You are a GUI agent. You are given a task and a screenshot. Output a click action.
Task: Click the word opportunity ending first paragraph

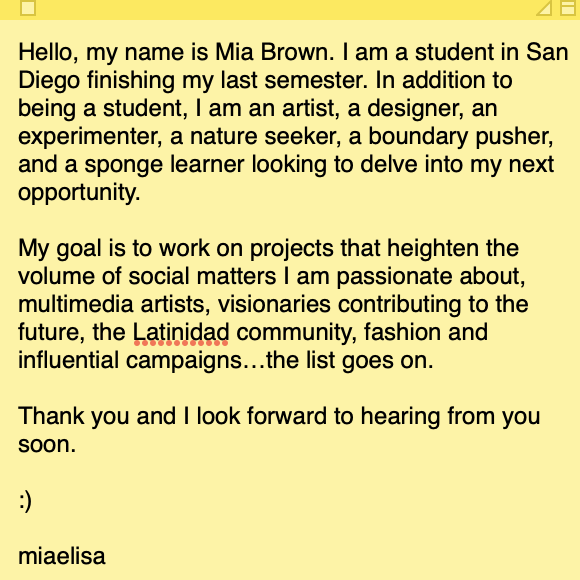coord(79,193)
